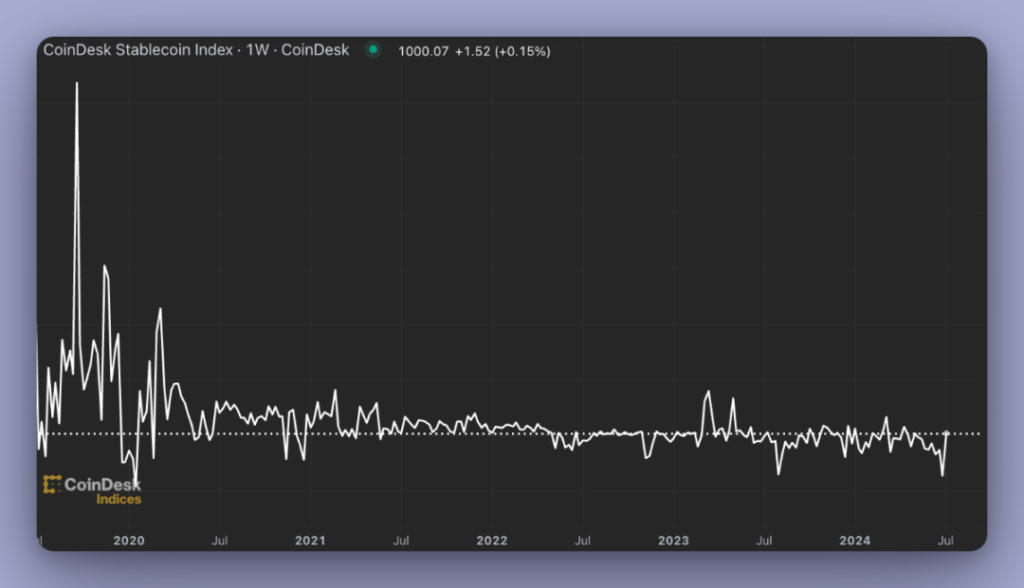The height and width of the screenshot is (588, 1024).
Task: Select the 2021 label on time axis
Action: (310, 541)
